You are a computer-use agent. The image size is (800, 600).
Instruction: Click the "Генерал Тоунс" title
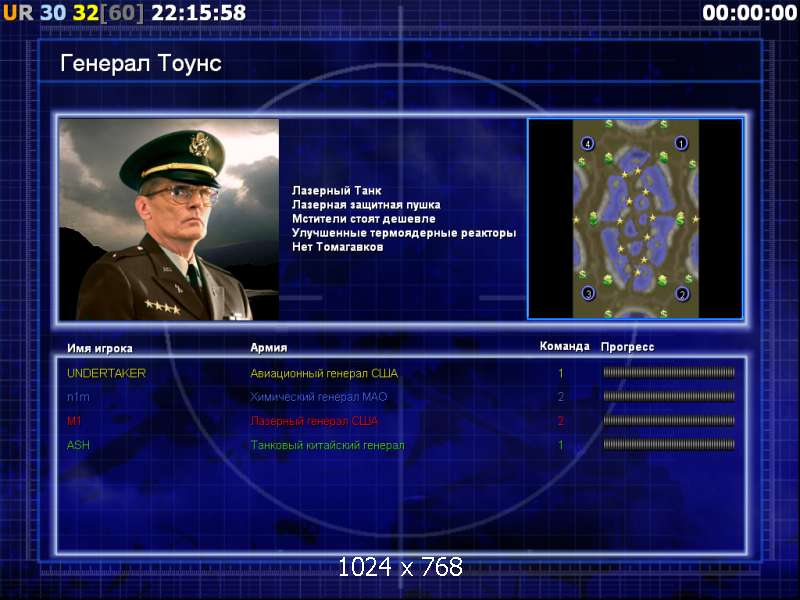(141, 63)
